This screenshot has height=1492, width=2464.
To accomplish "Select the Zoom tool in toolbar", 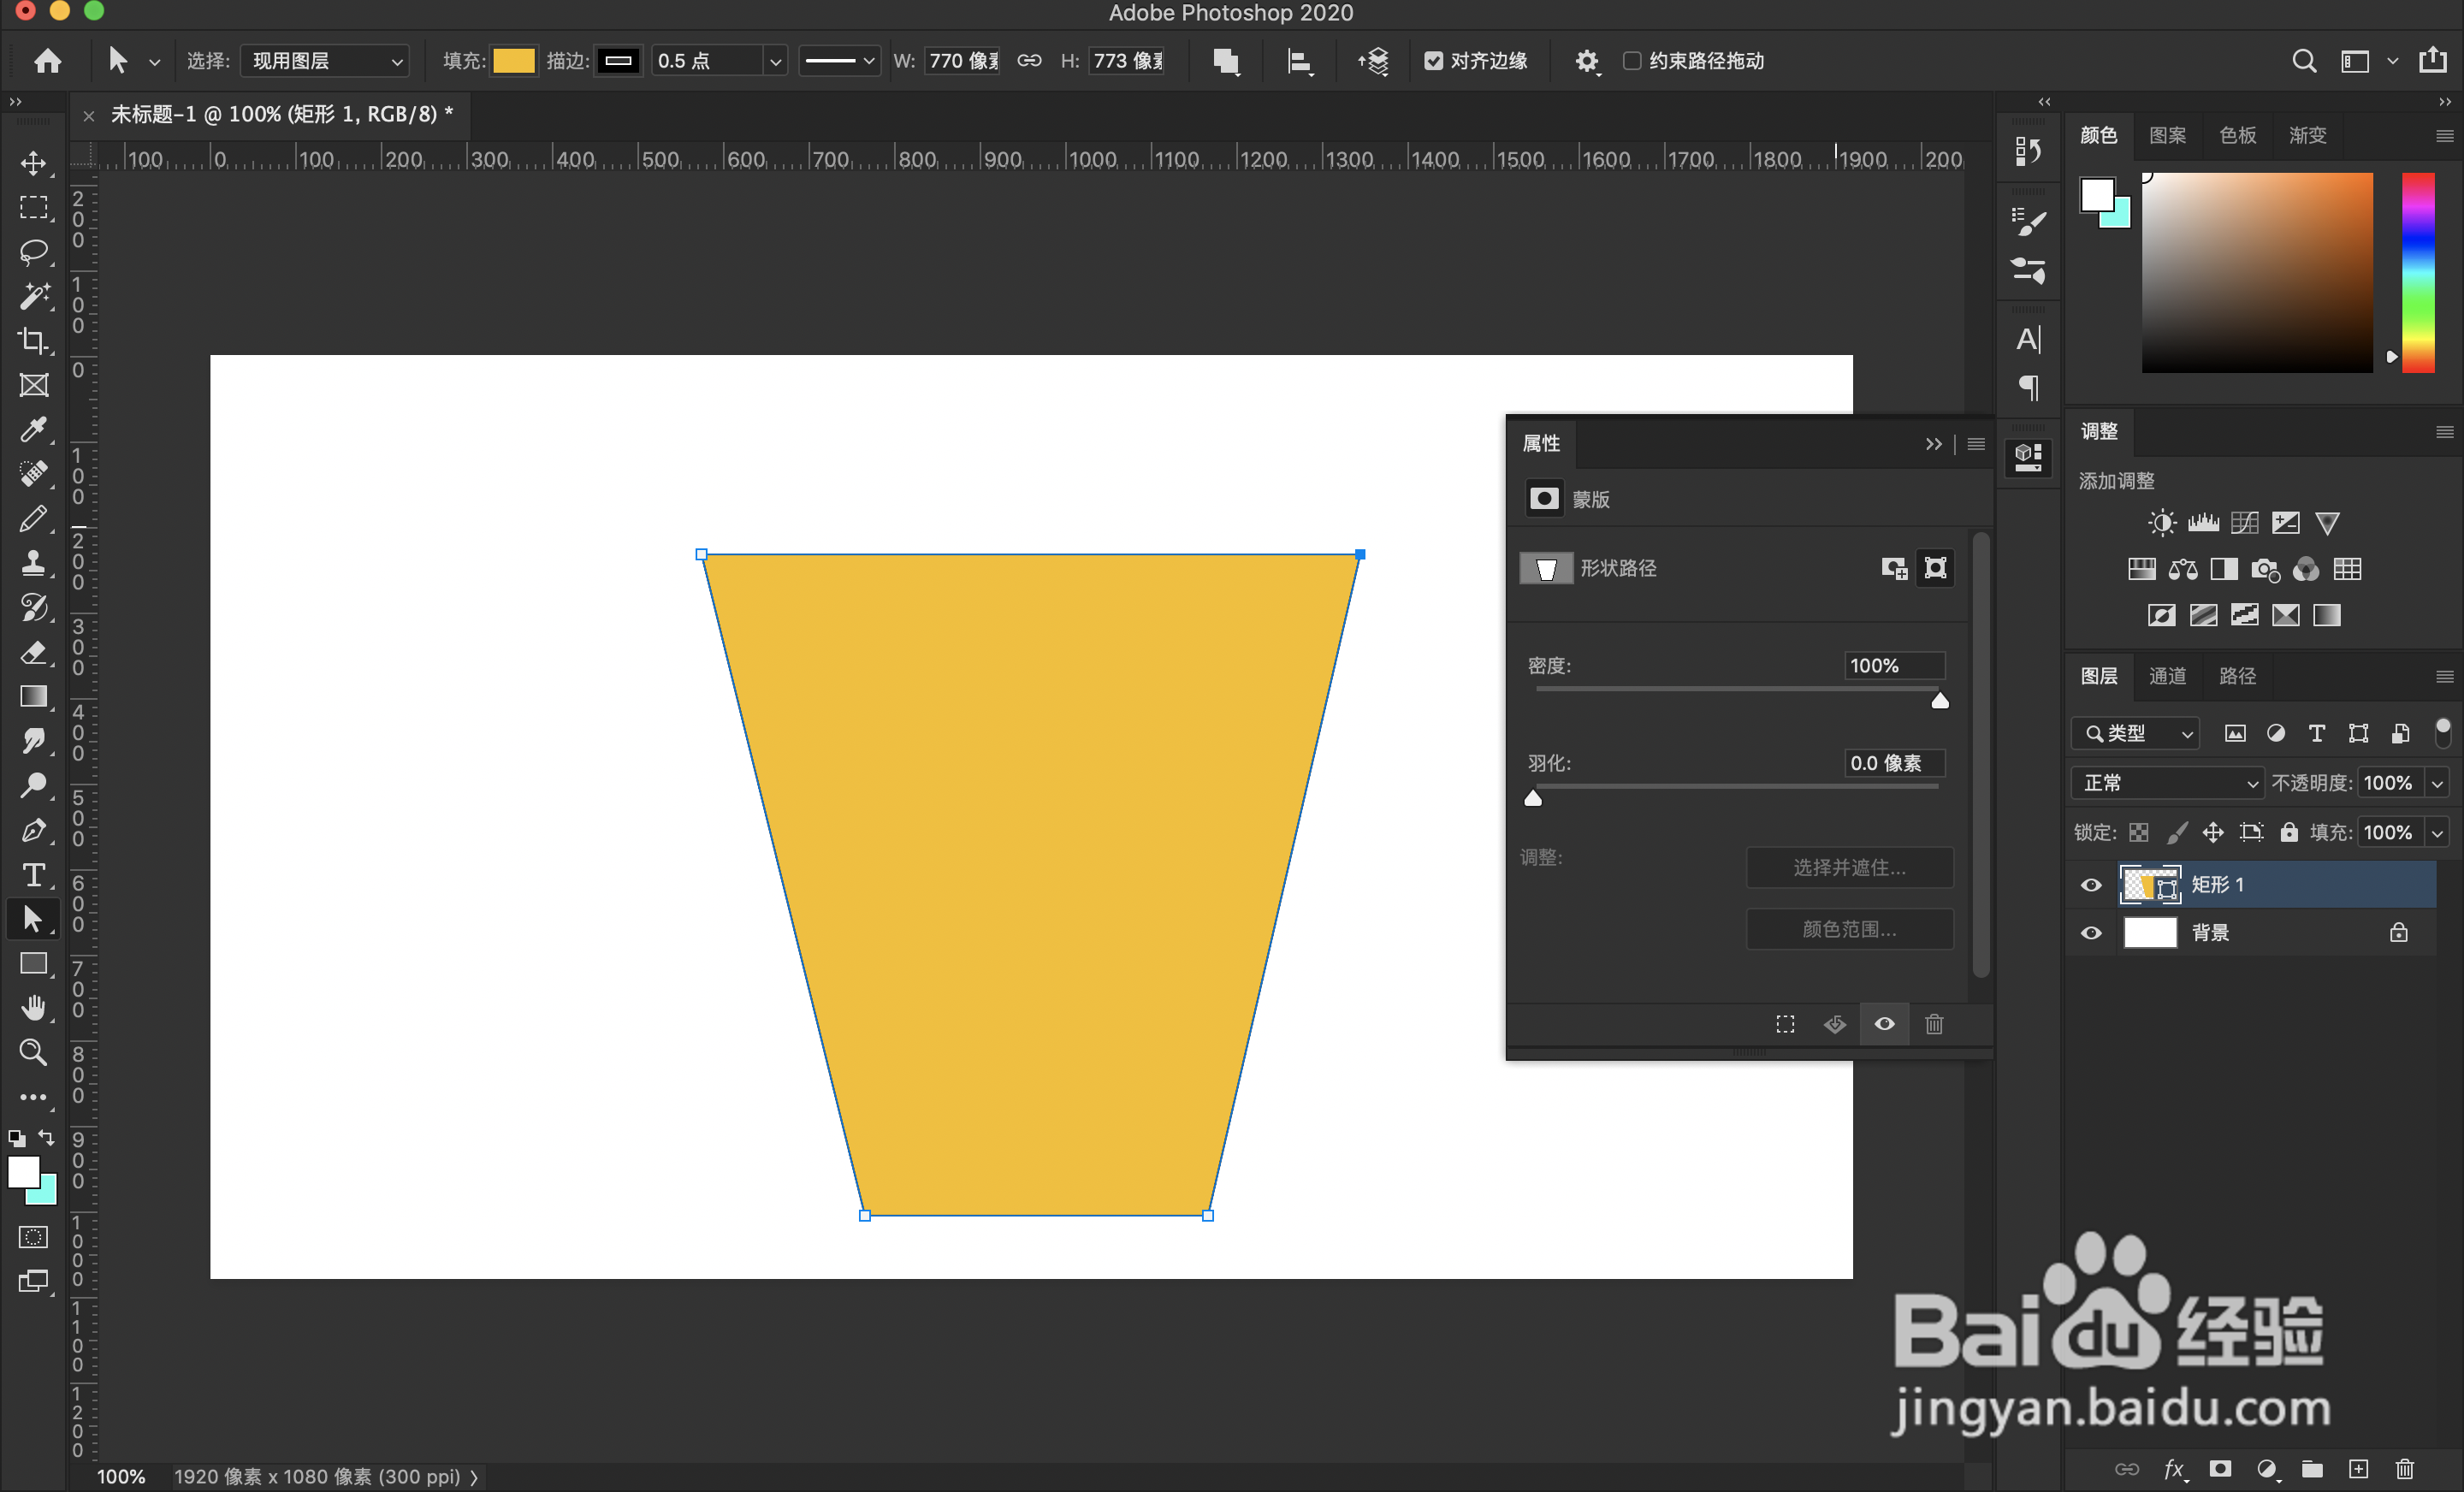I will tap(34, 1052).
